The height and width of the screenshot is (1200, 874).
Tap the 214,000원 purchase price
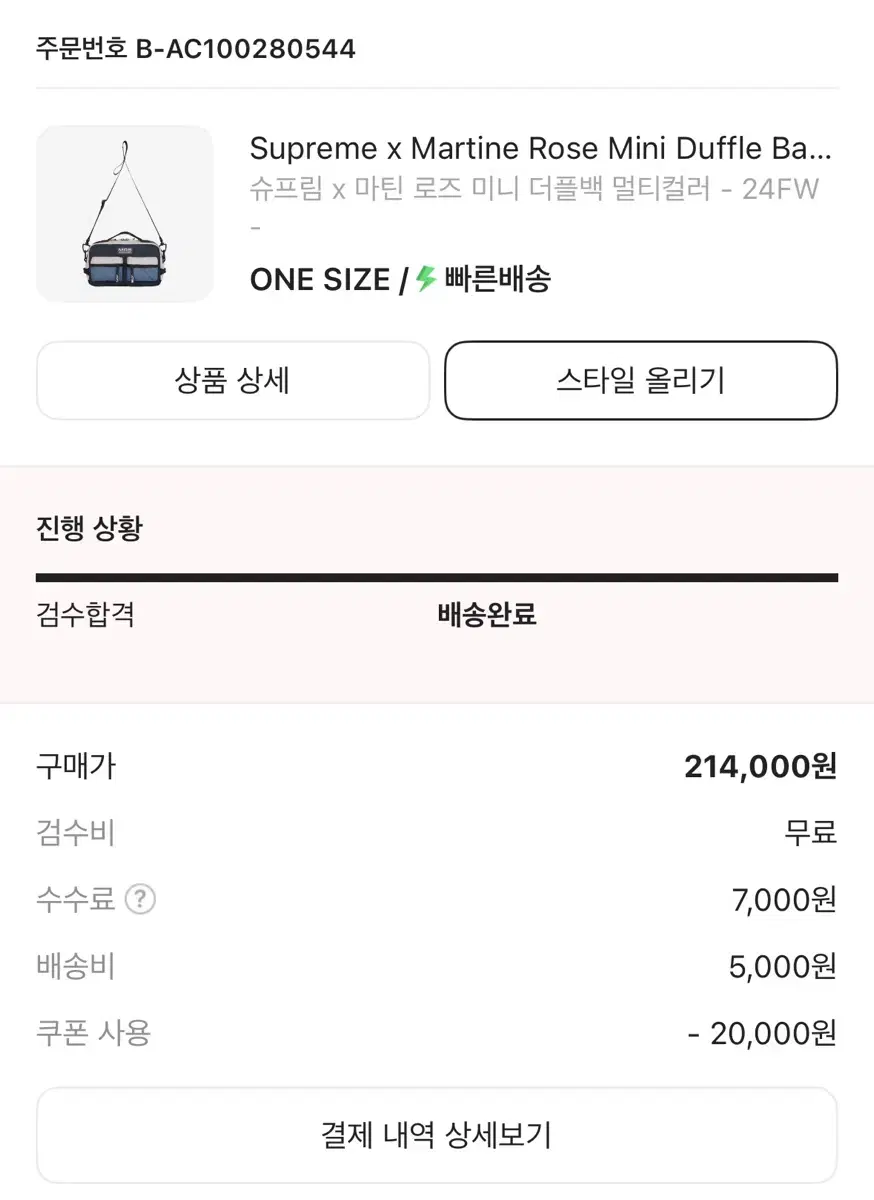pyautogui.click(x=760, y=767)
